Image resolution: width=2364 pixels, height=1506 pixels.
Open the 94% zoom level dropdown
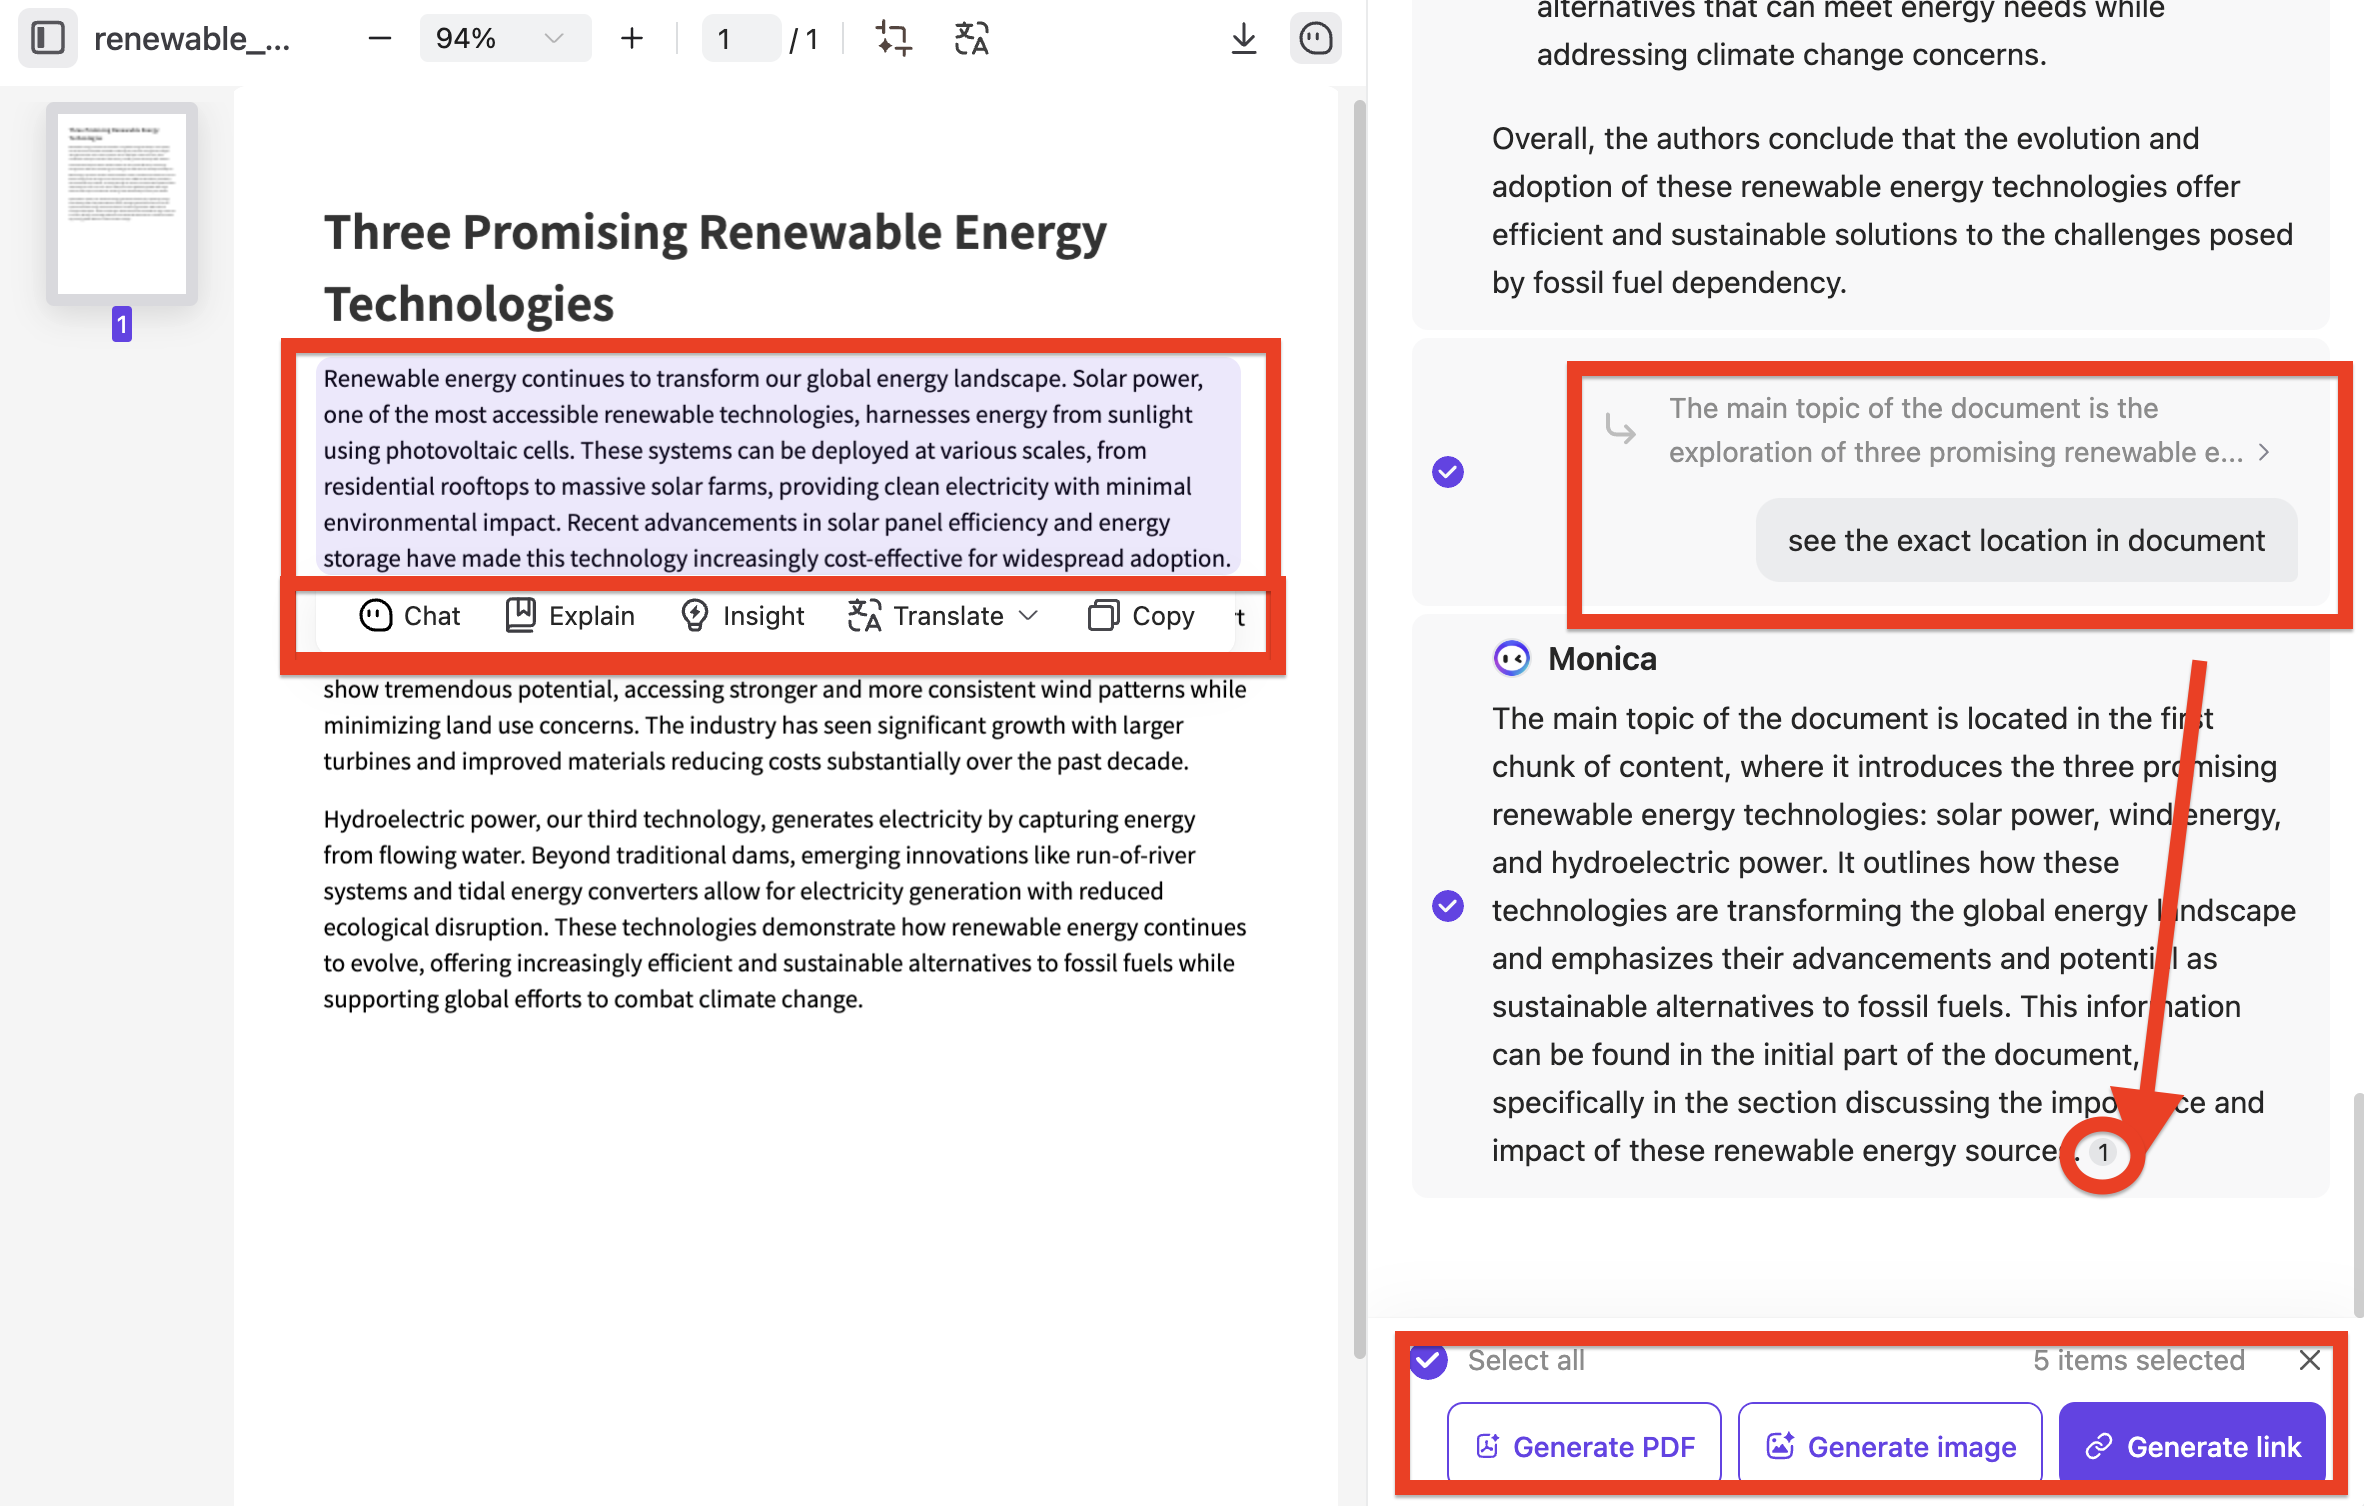pyautogui.click(x=504, y=39)
